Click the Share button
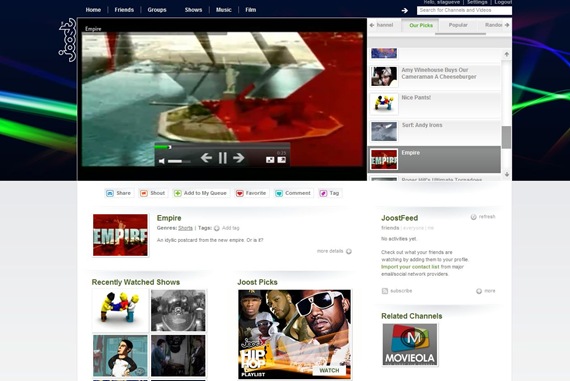This screenshot has height=381, width=570. [x=118, y=193]
